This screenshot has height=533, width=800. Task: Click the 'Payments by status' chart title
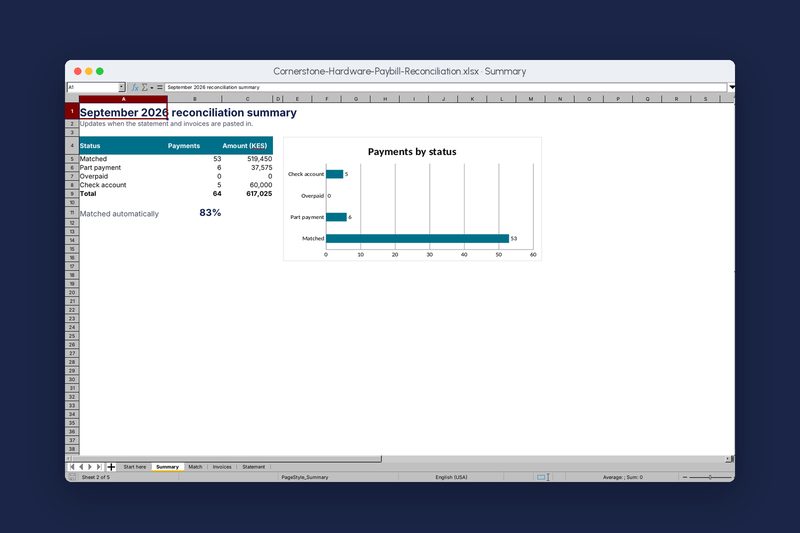pyautogui.click(x=412, y=152)
